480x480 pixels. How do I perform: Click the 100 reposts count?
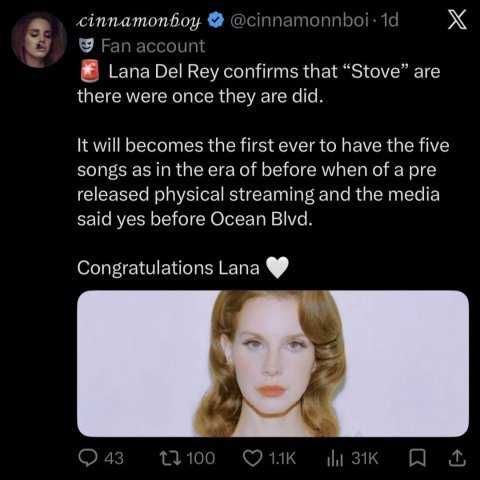pyautogui.click(x=201, y=458)
